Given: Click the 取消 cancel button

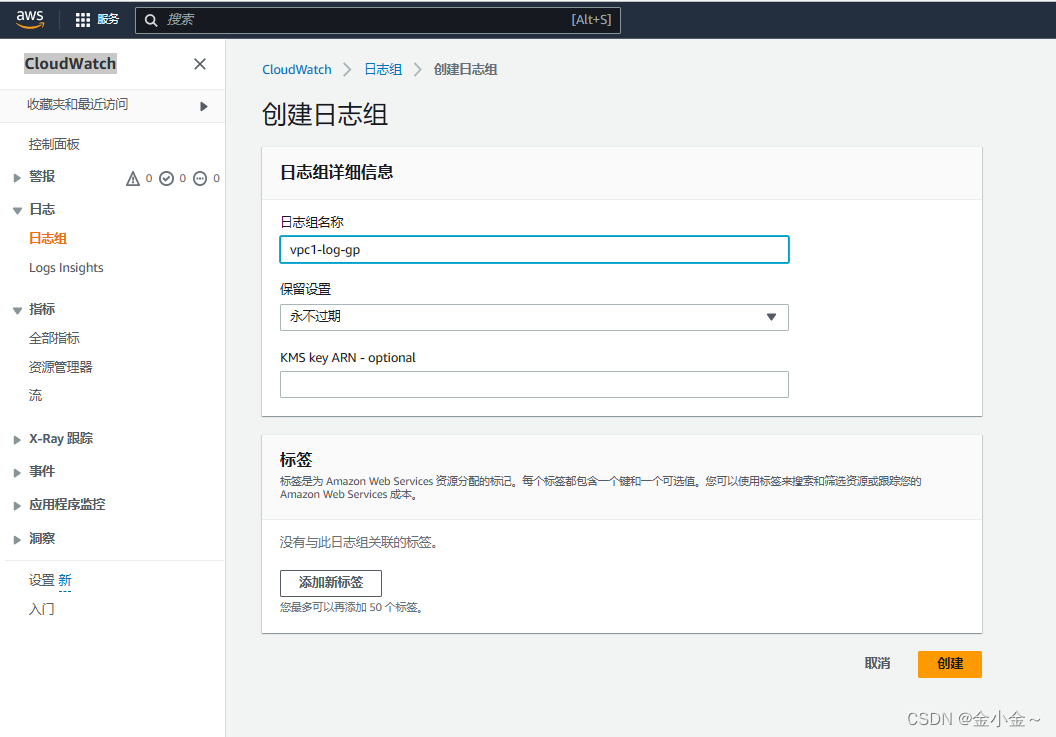Looking at the screenshot, I should pos(878,664).
